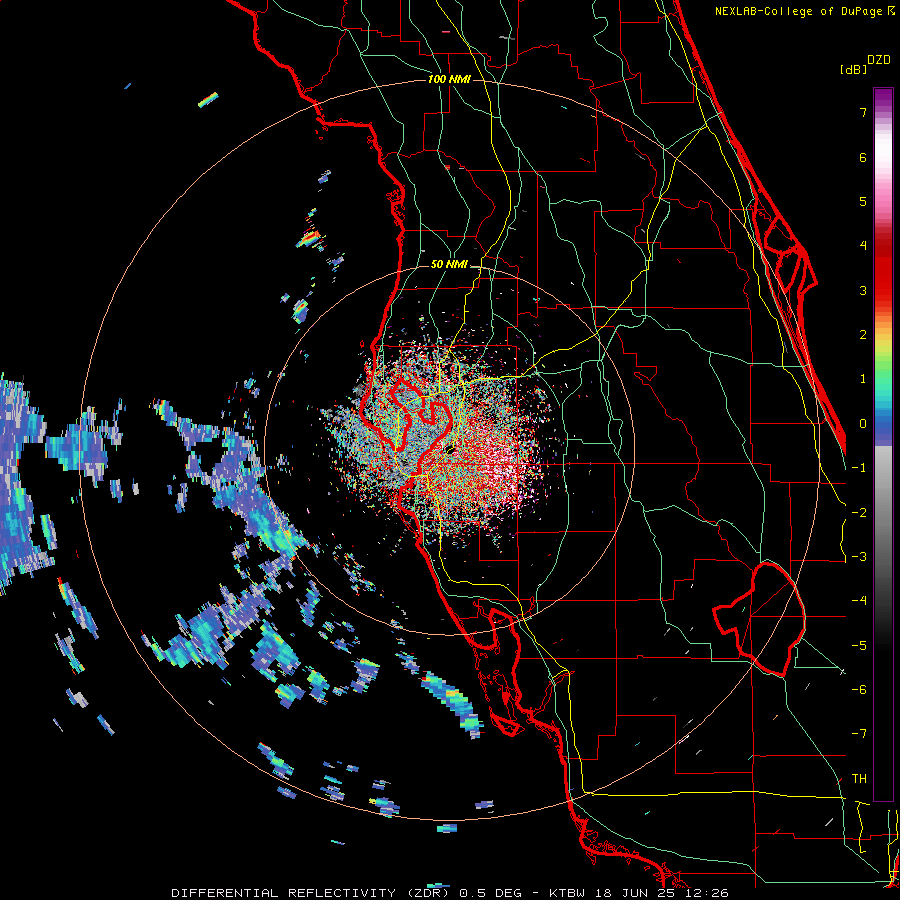Click the -7 value on color scale
Screen dimensions: 900x900
pos(859,734)
